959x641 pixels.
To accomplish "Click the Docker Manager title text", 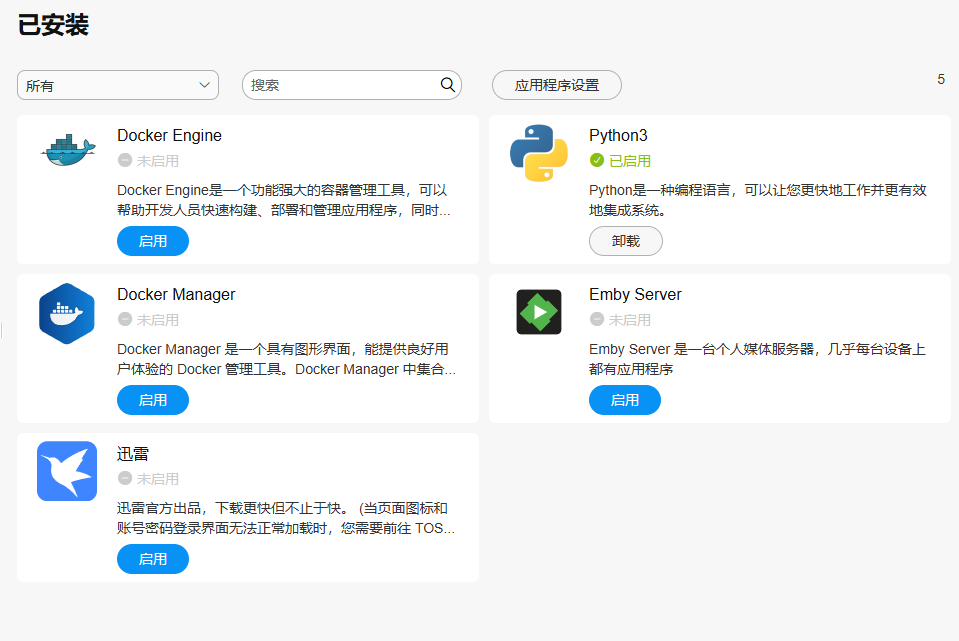I will click(176, 294).
